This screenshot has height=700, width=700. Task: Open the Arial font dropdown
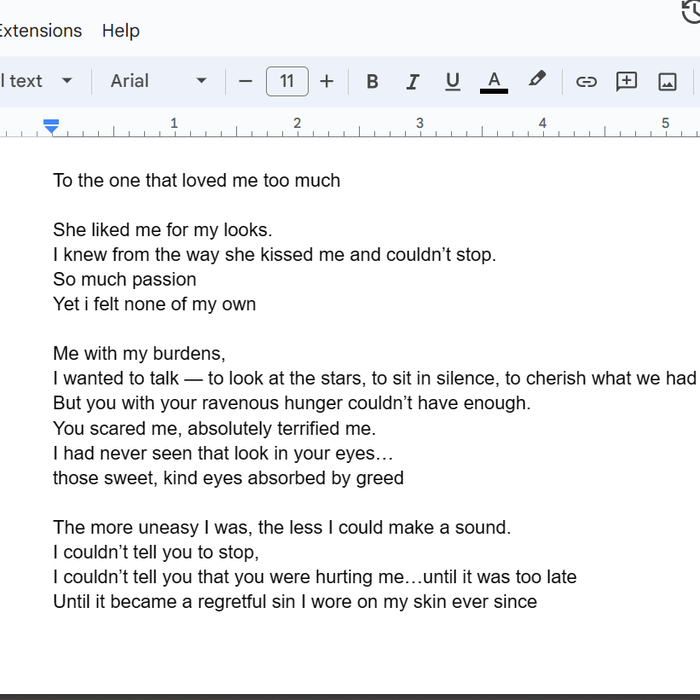tap(157, 81)
